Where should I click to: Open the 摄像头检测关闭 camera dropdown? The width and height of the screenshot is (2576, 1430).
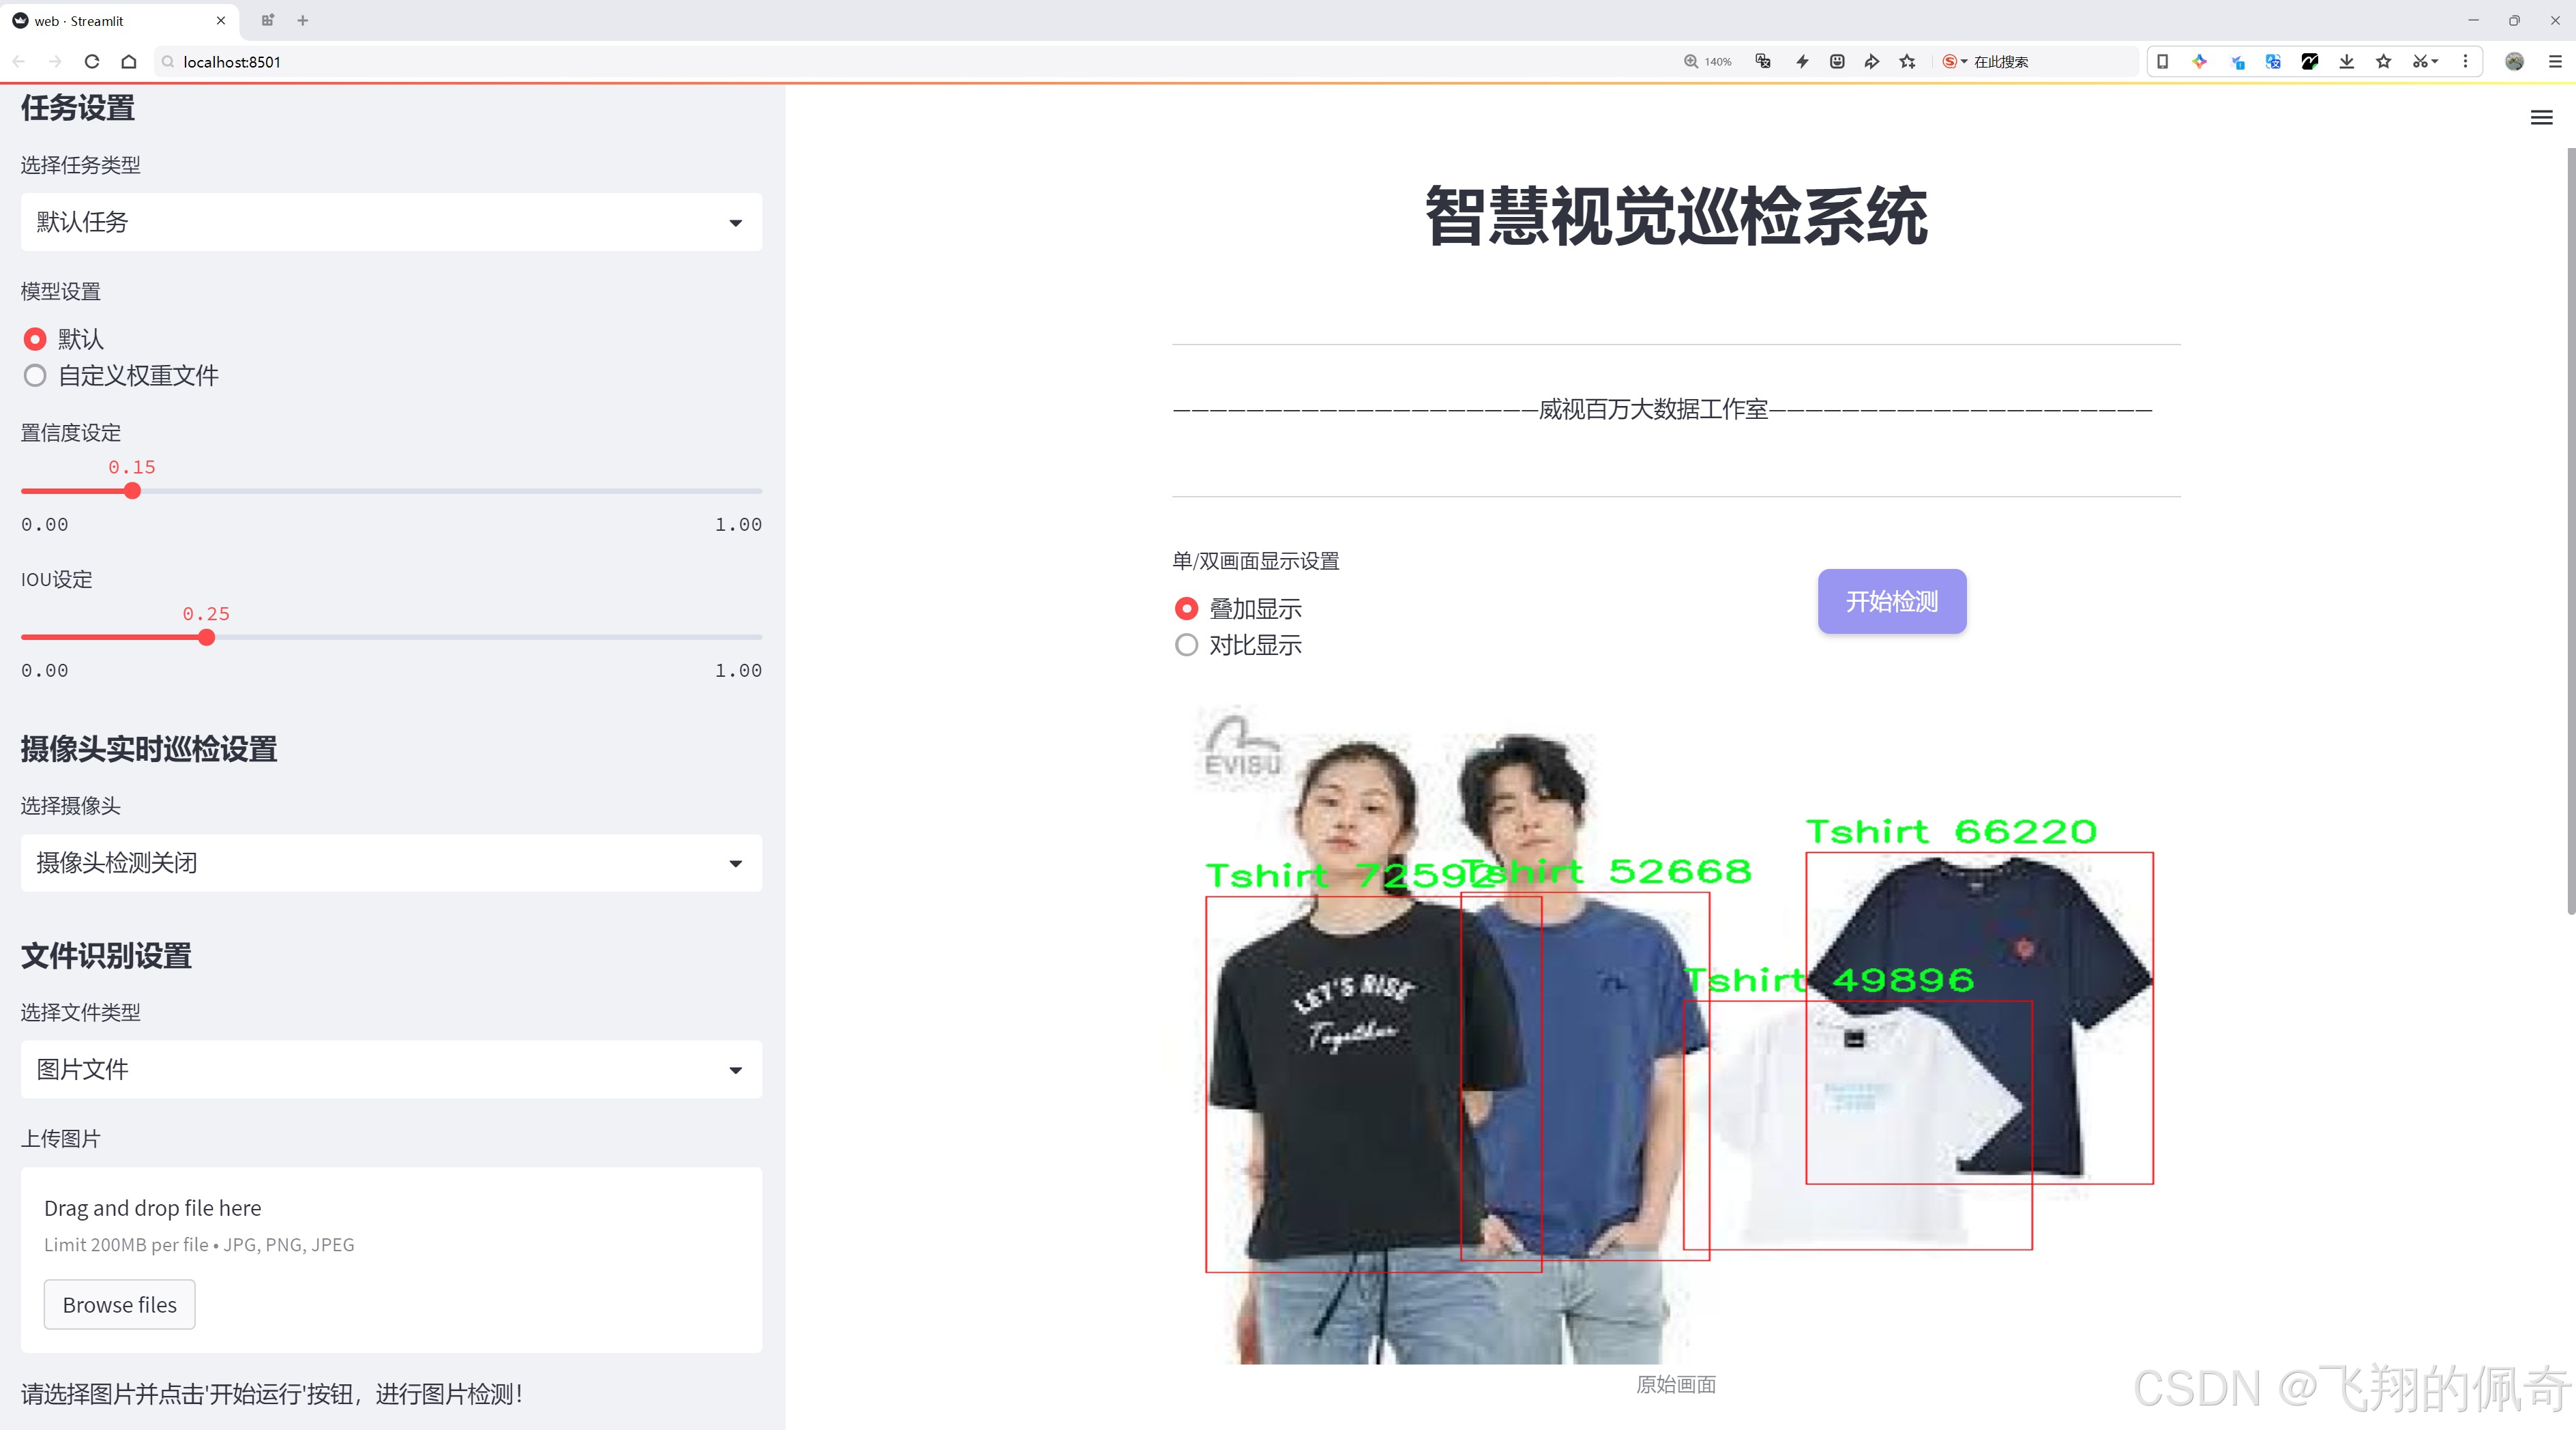click(x=390, y=862)
